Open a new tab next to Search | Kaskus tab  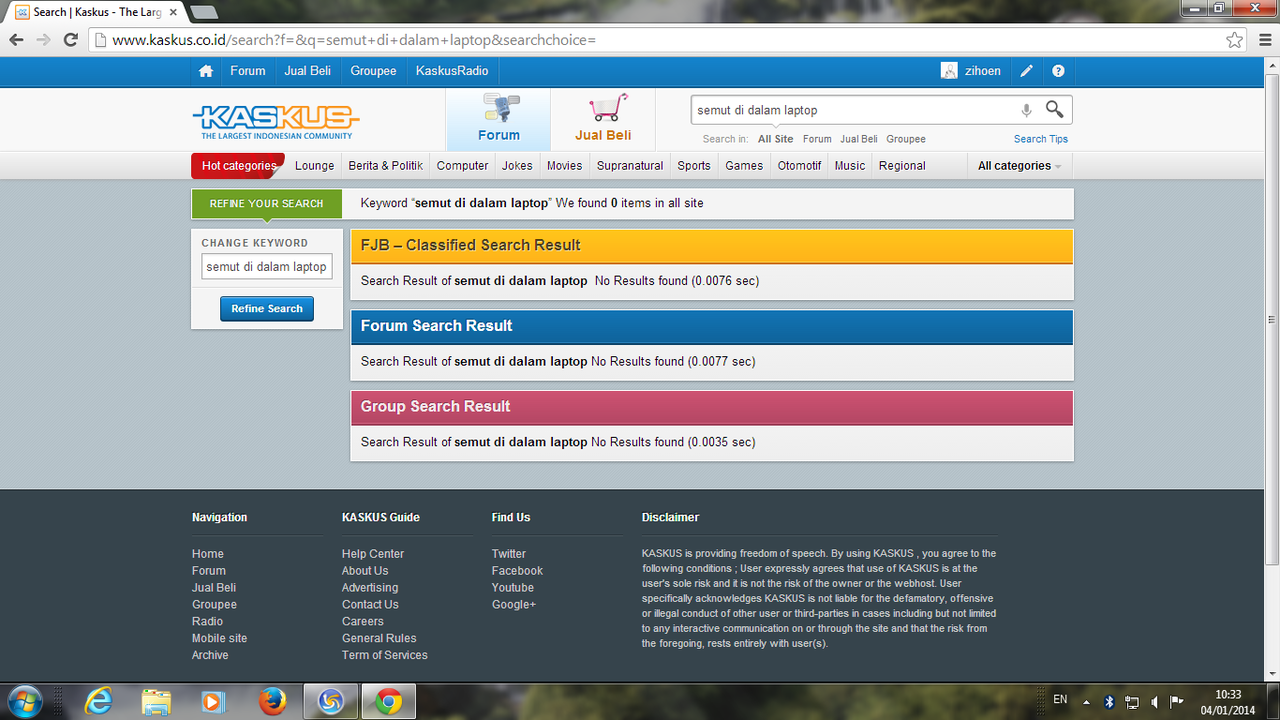click(204, 12)
